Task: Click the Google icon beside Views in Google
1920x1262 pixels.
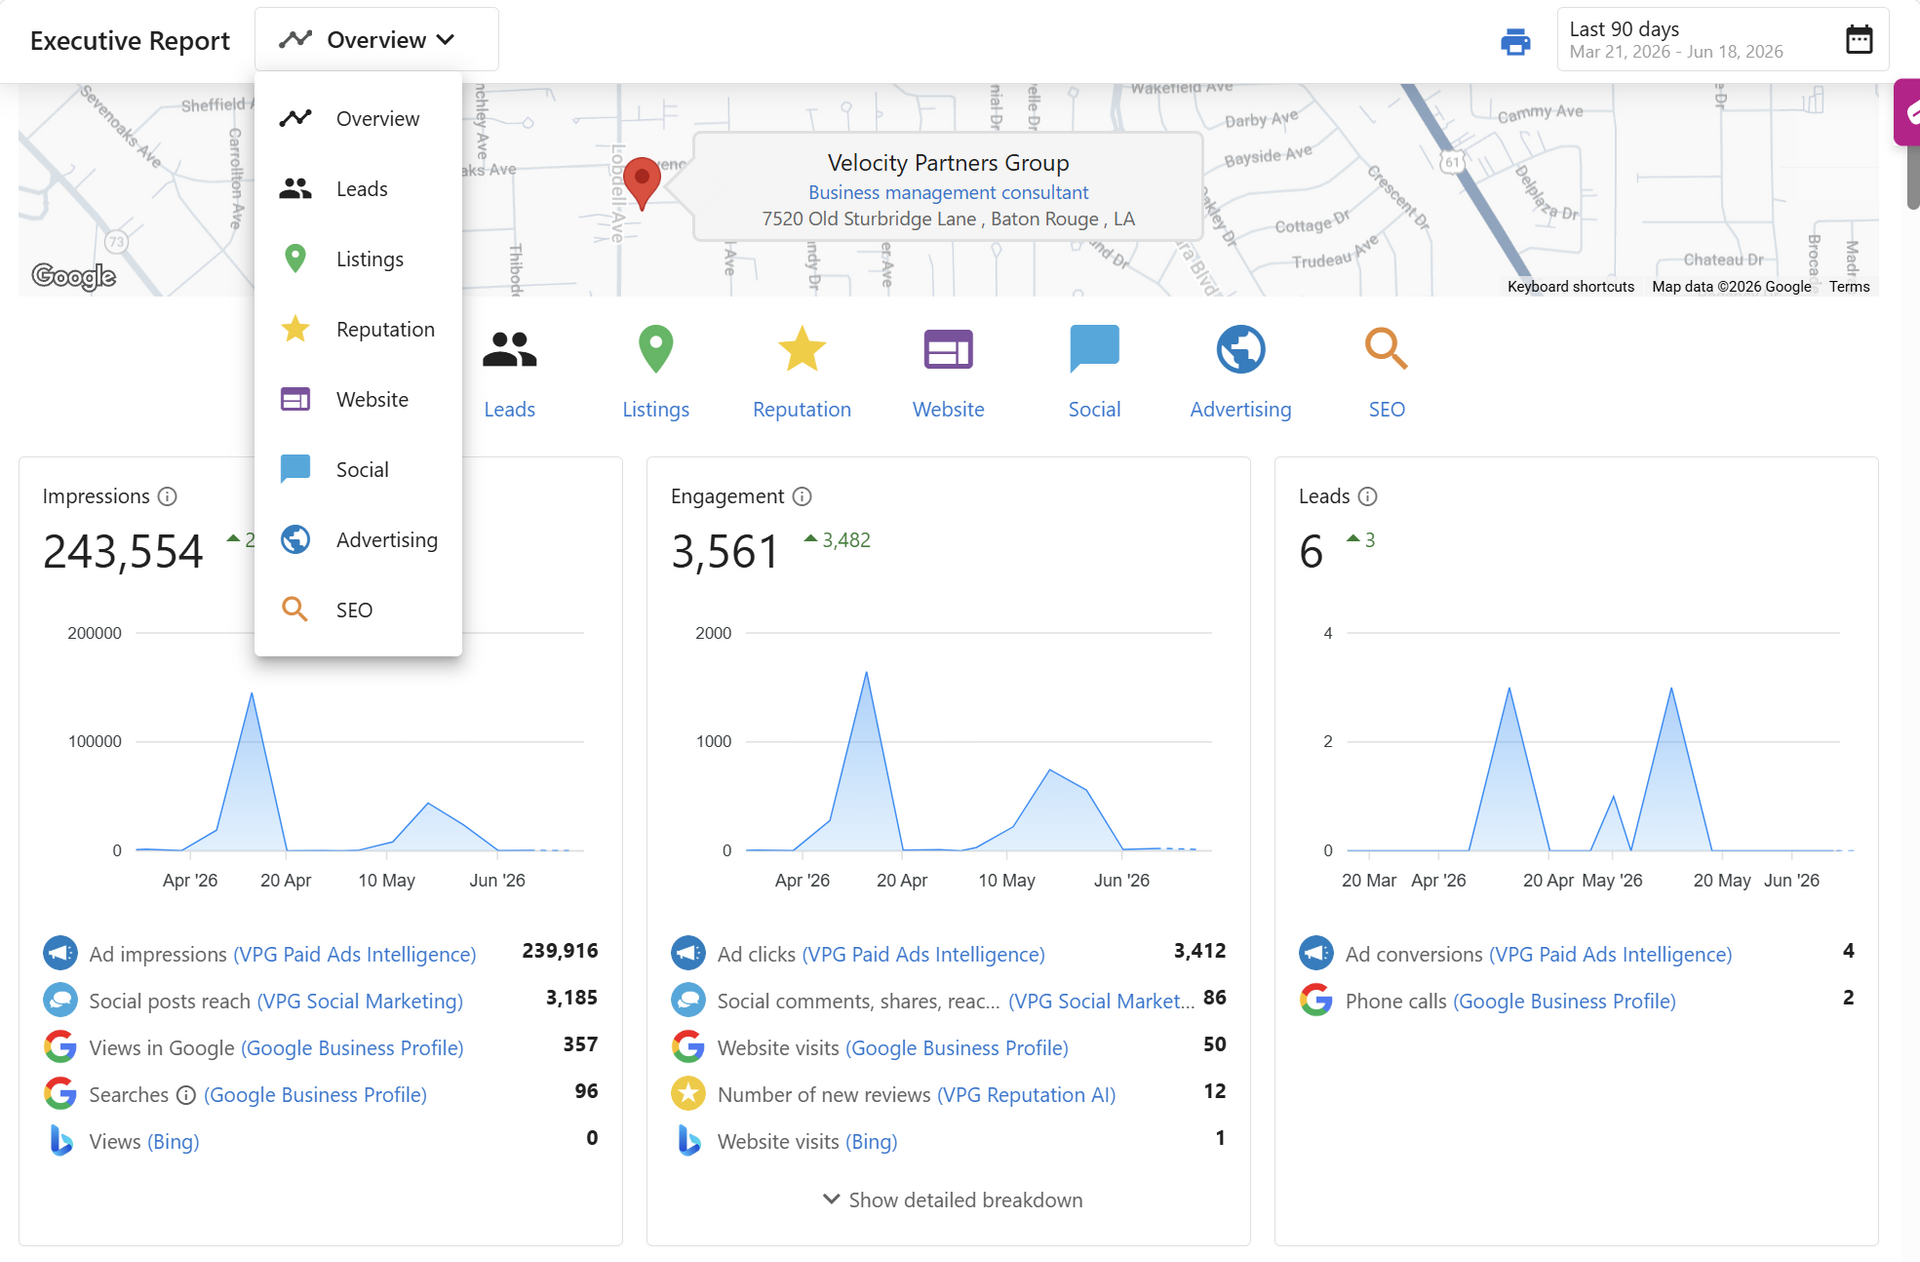Action: coord(60,1047)
